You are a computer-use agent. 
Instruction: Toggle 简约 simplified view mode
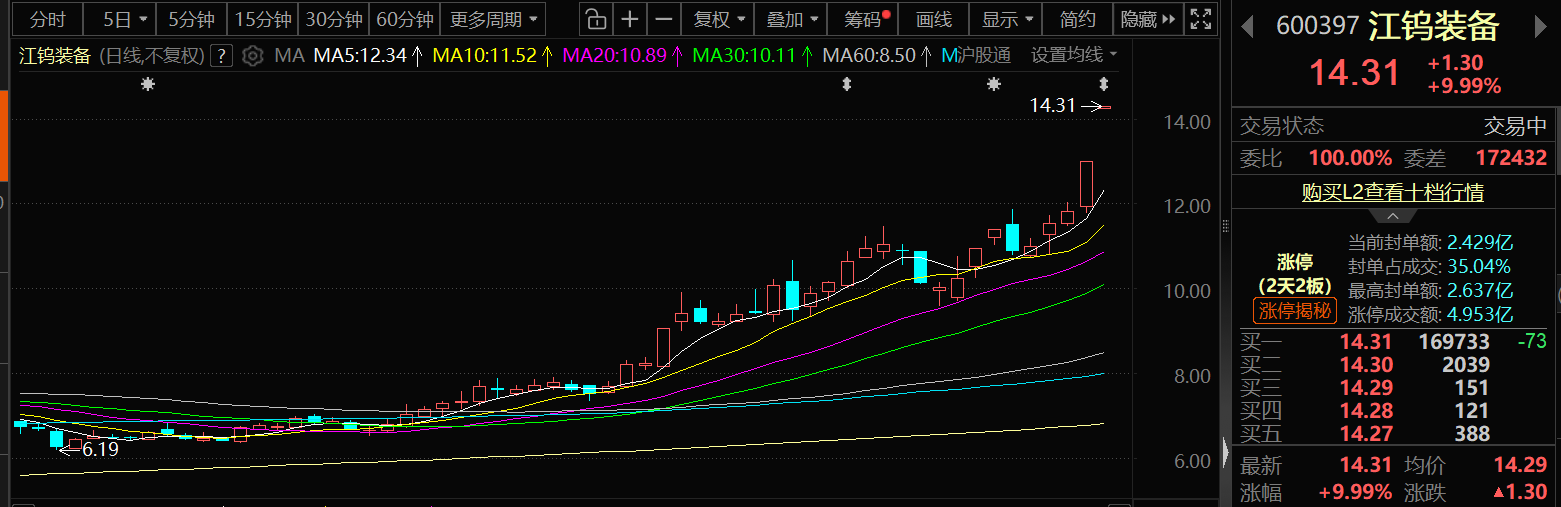point(1077,19)
